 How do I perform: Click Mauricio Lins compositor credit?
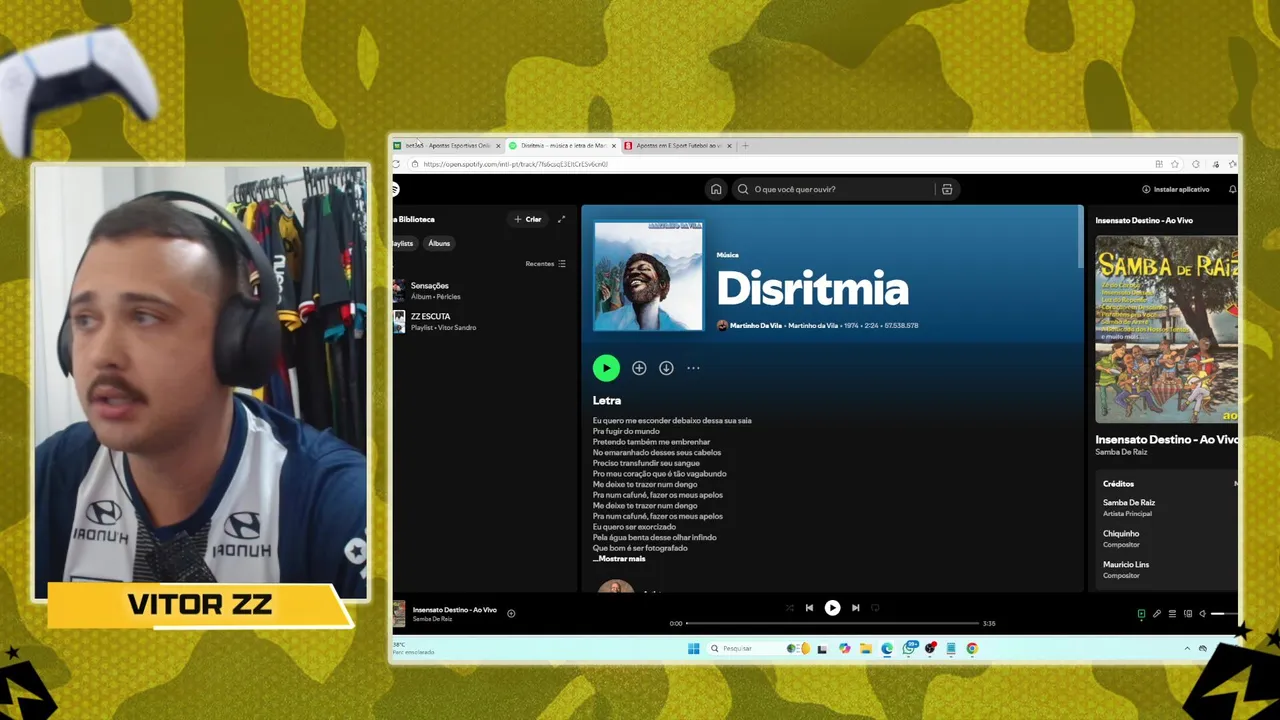coord(1126,565)
